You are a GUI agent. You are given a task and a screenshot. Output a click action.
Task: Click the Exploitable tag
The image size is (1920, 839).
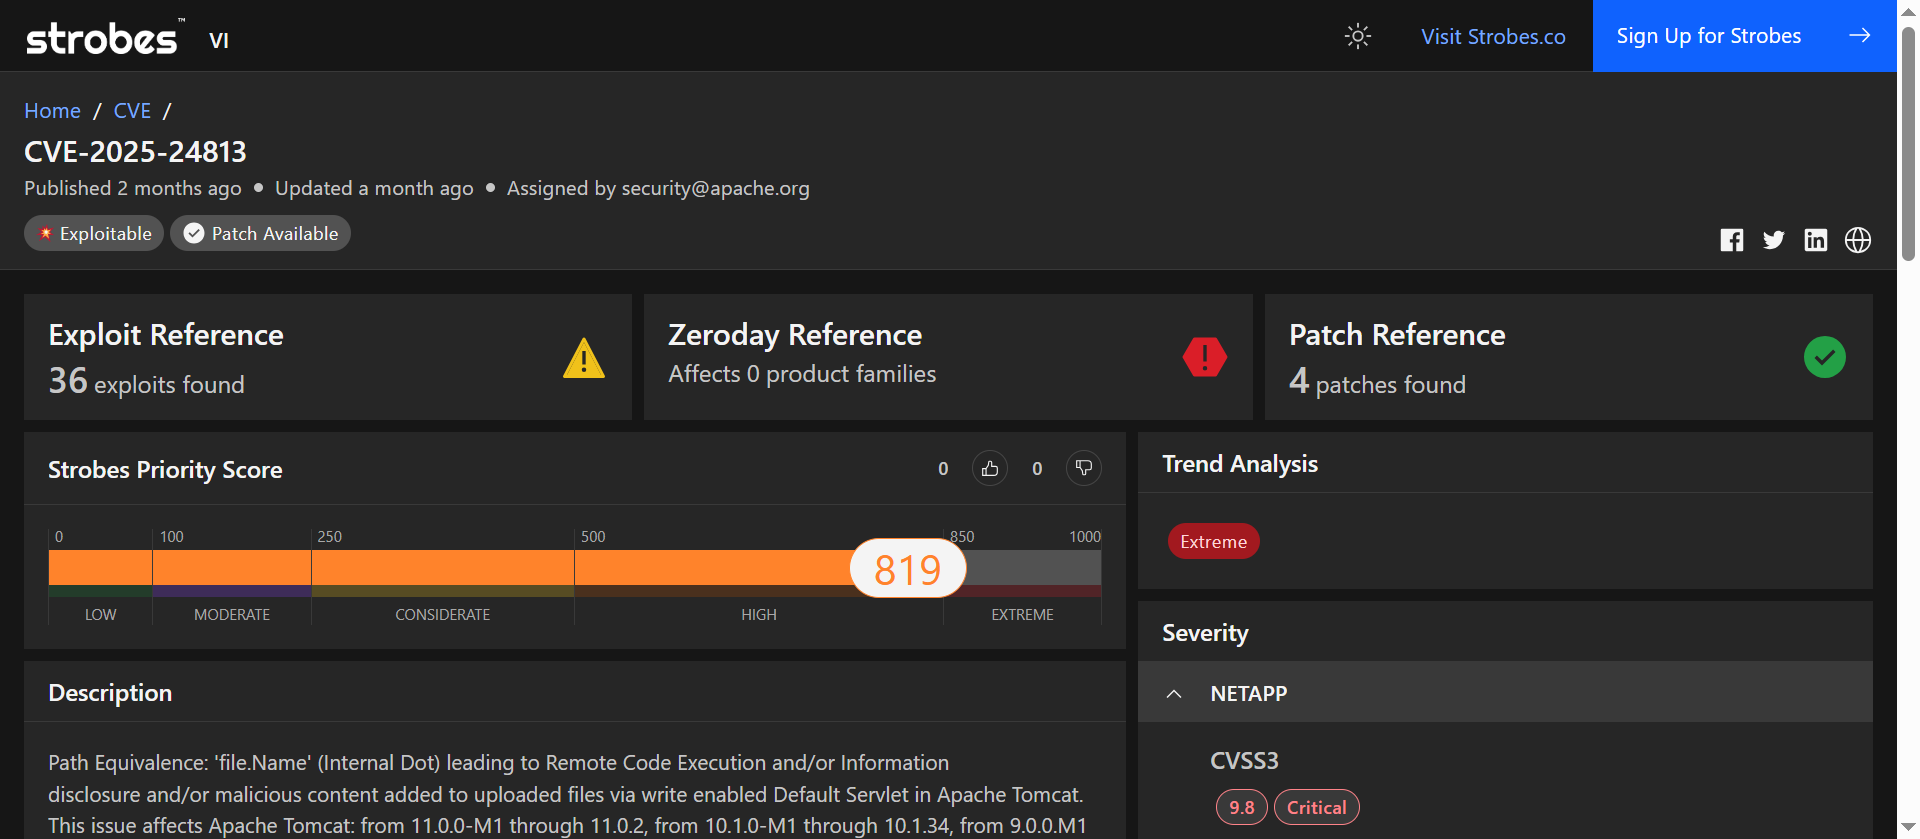[x=94, y=233]
